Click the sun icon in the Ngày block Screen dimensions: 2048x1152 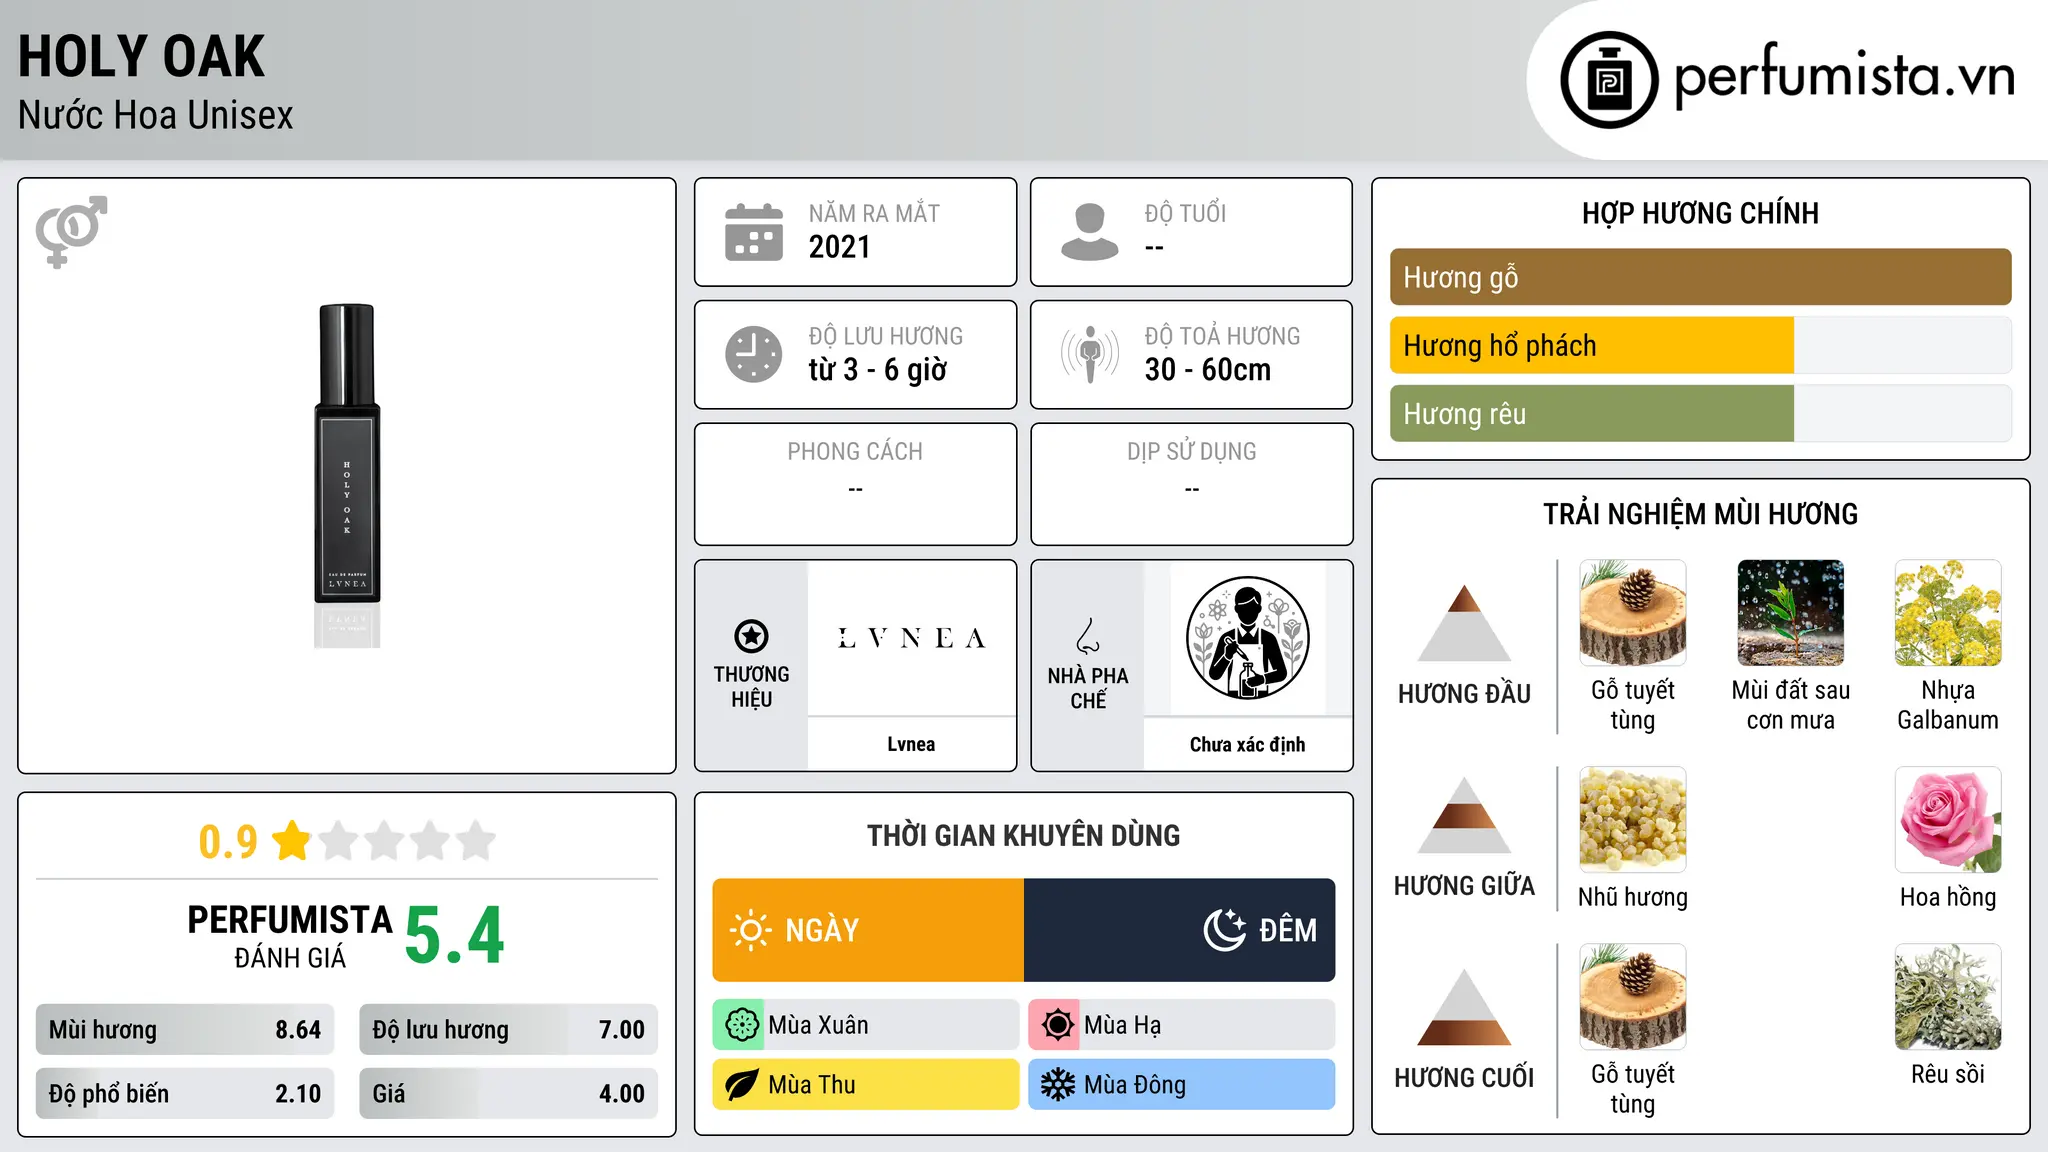point(751,930)
